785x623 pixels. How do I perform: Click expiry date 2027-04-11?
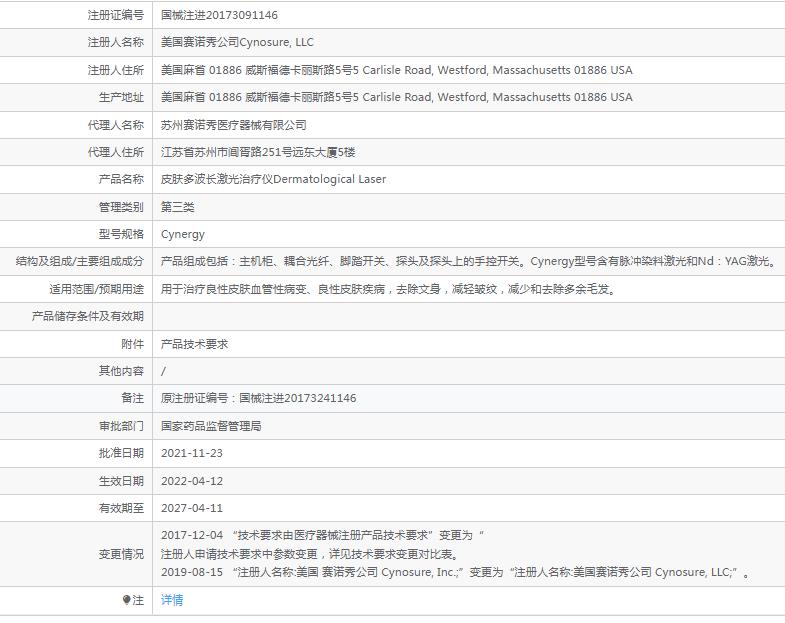point(192,508)
